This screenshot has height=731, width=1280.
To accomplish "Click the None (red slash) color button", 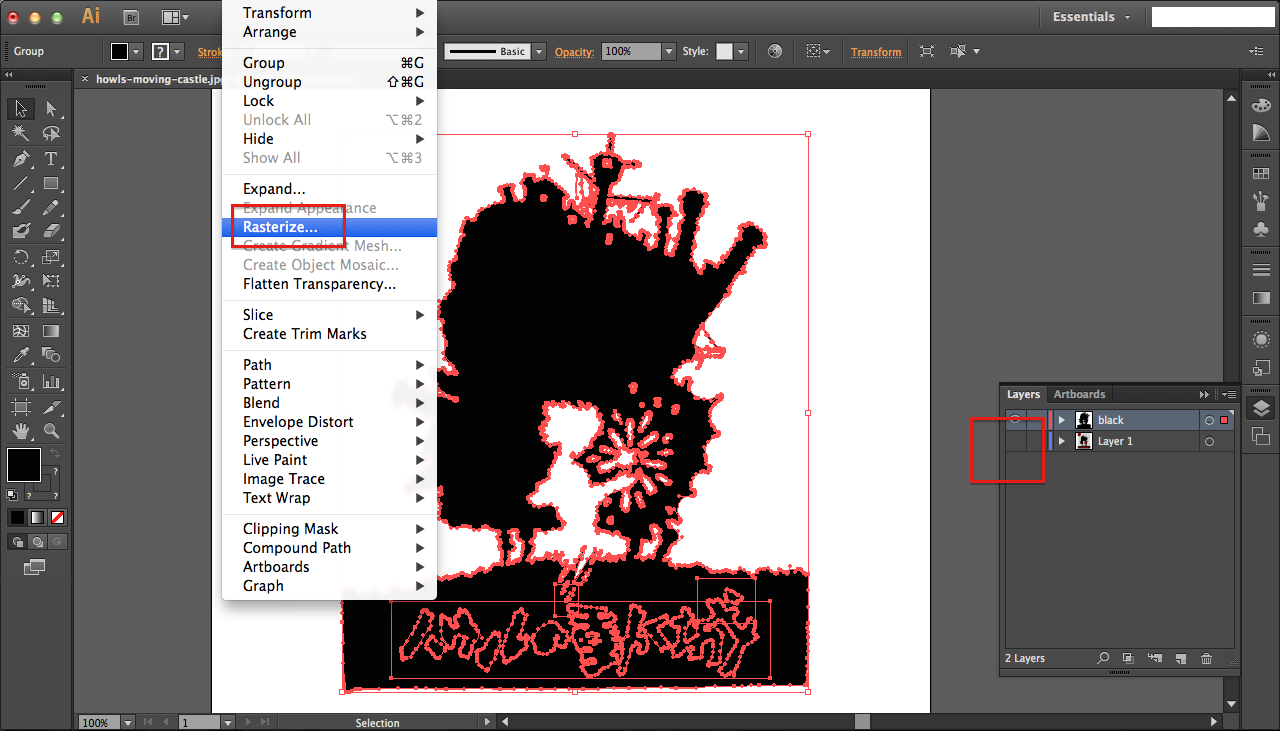I will (58, 517).
